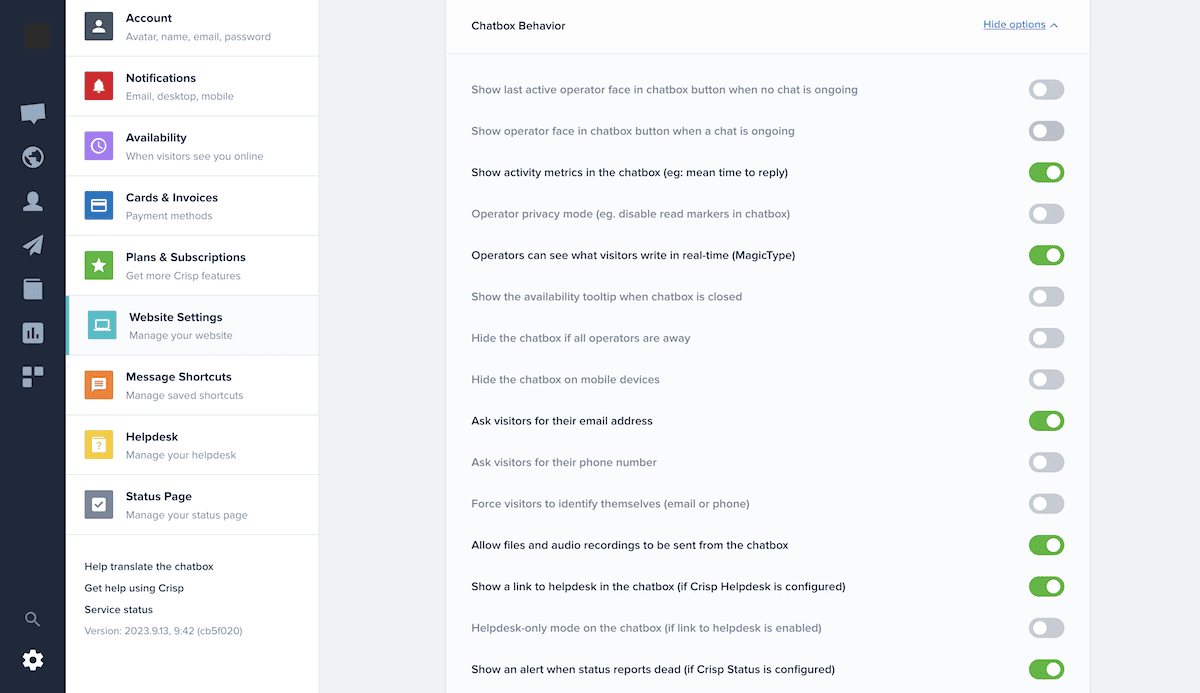Disable the MagicType real-time typing toggle
1200x693 pixels.
point(1046,255)
